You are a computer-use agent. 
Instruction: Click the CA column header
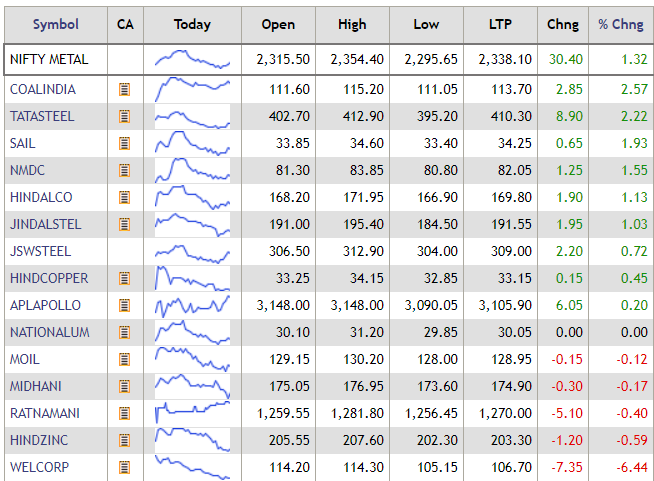pyautogui.click(x=125, y=24)
